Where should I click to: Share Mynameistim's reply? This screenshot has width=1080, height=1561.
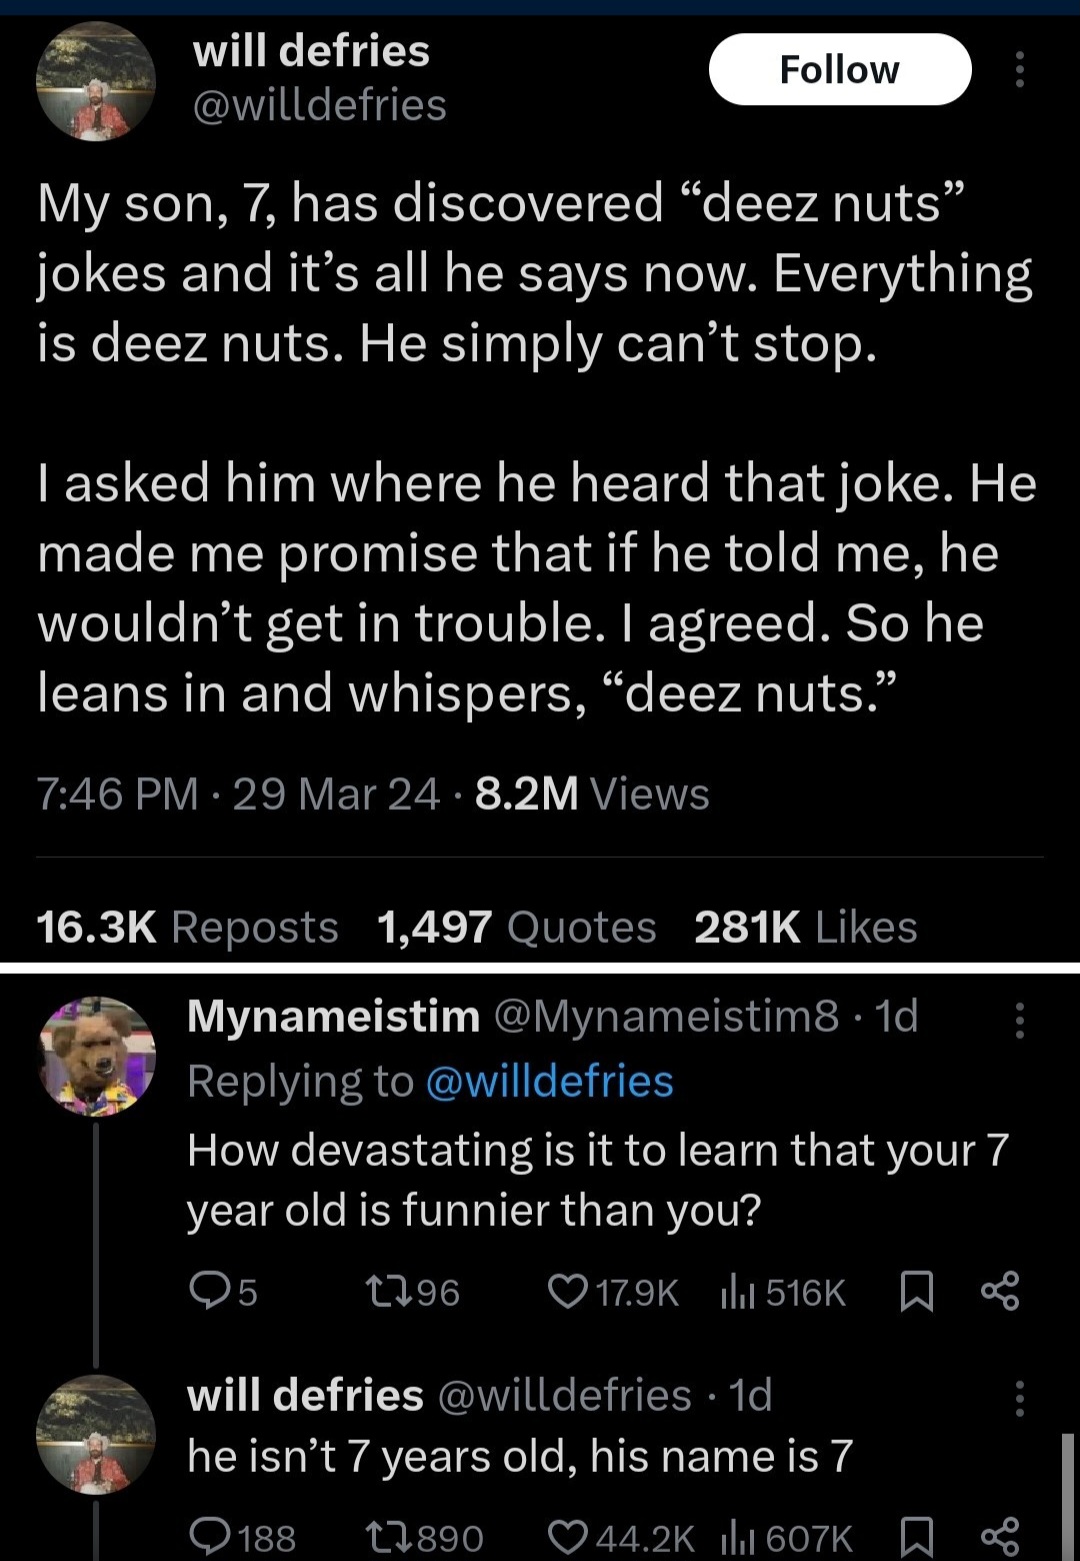pos(1000,1292)
